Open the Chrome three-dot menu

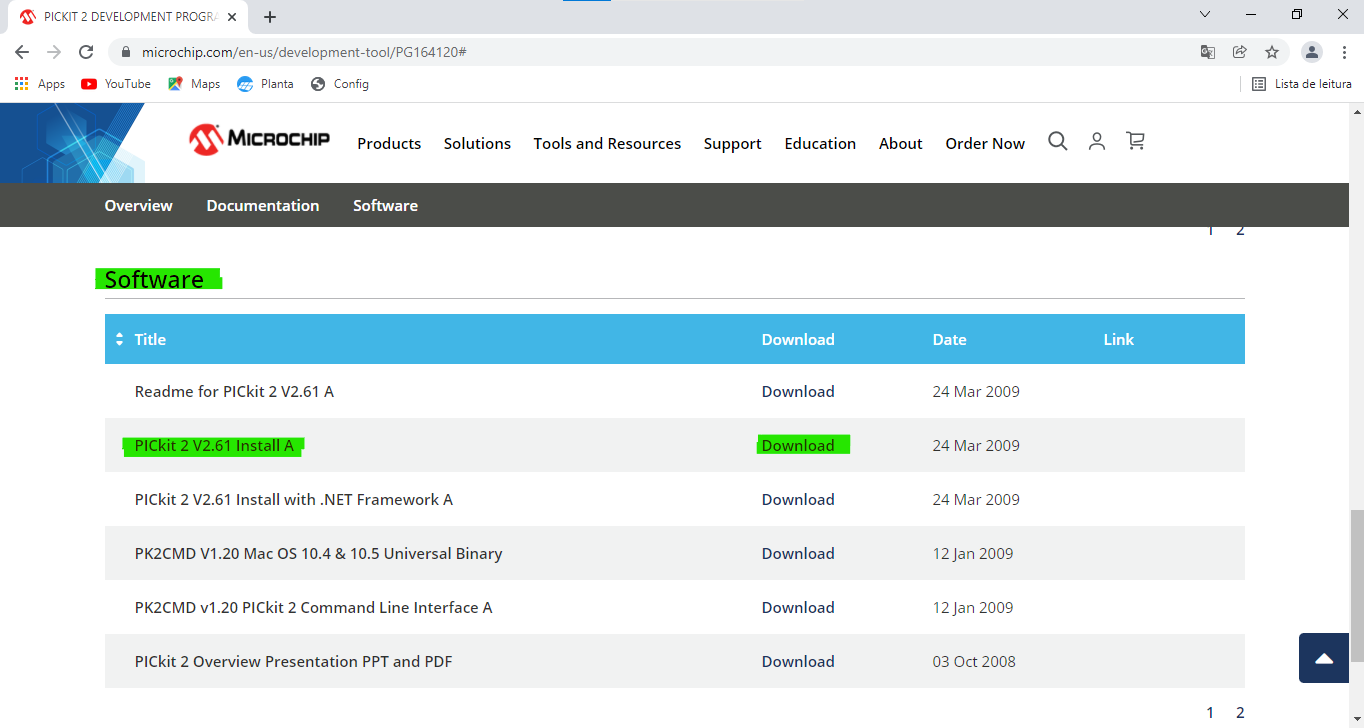[1345, 52]
